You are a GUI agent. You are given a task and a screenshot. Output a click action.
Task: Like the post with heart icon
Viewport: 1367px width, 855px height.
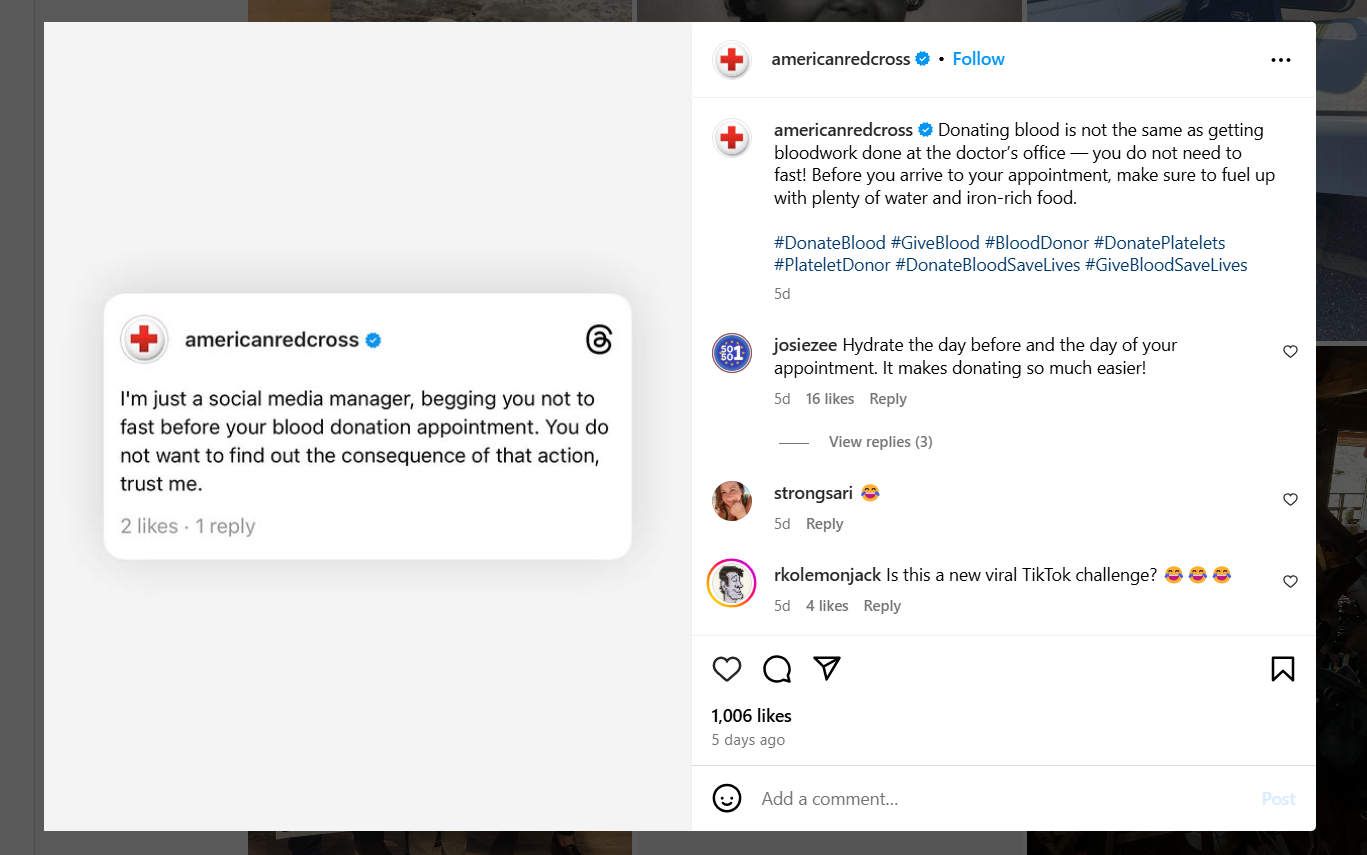click(x=727, y=669)
